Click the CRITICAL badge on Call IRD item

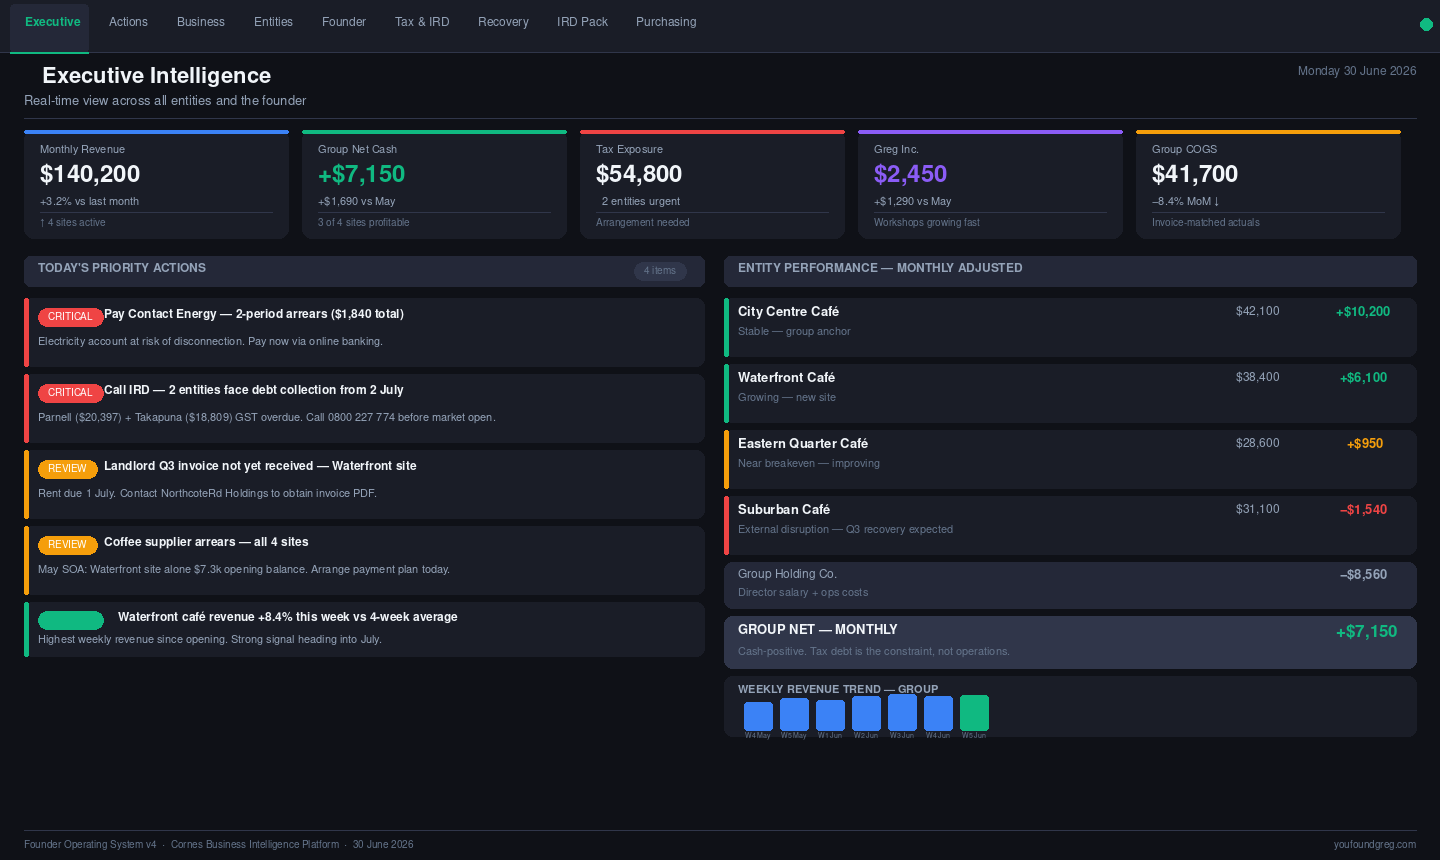tap(70, 392)
